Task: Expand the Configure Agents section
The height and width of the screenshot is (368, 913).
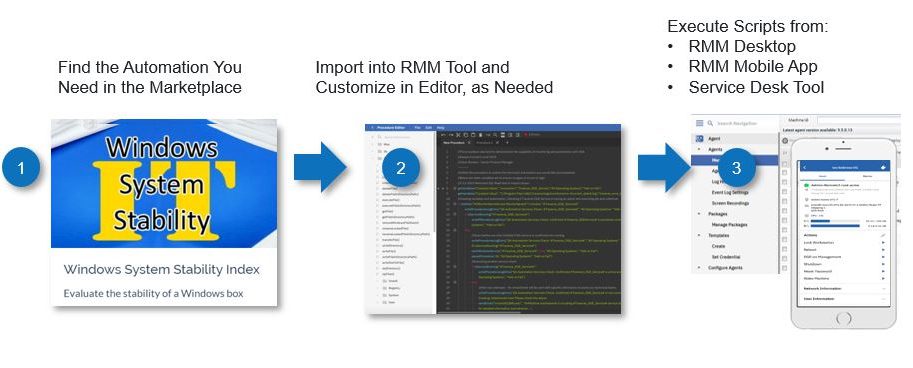Action: [x=699, y=267]
